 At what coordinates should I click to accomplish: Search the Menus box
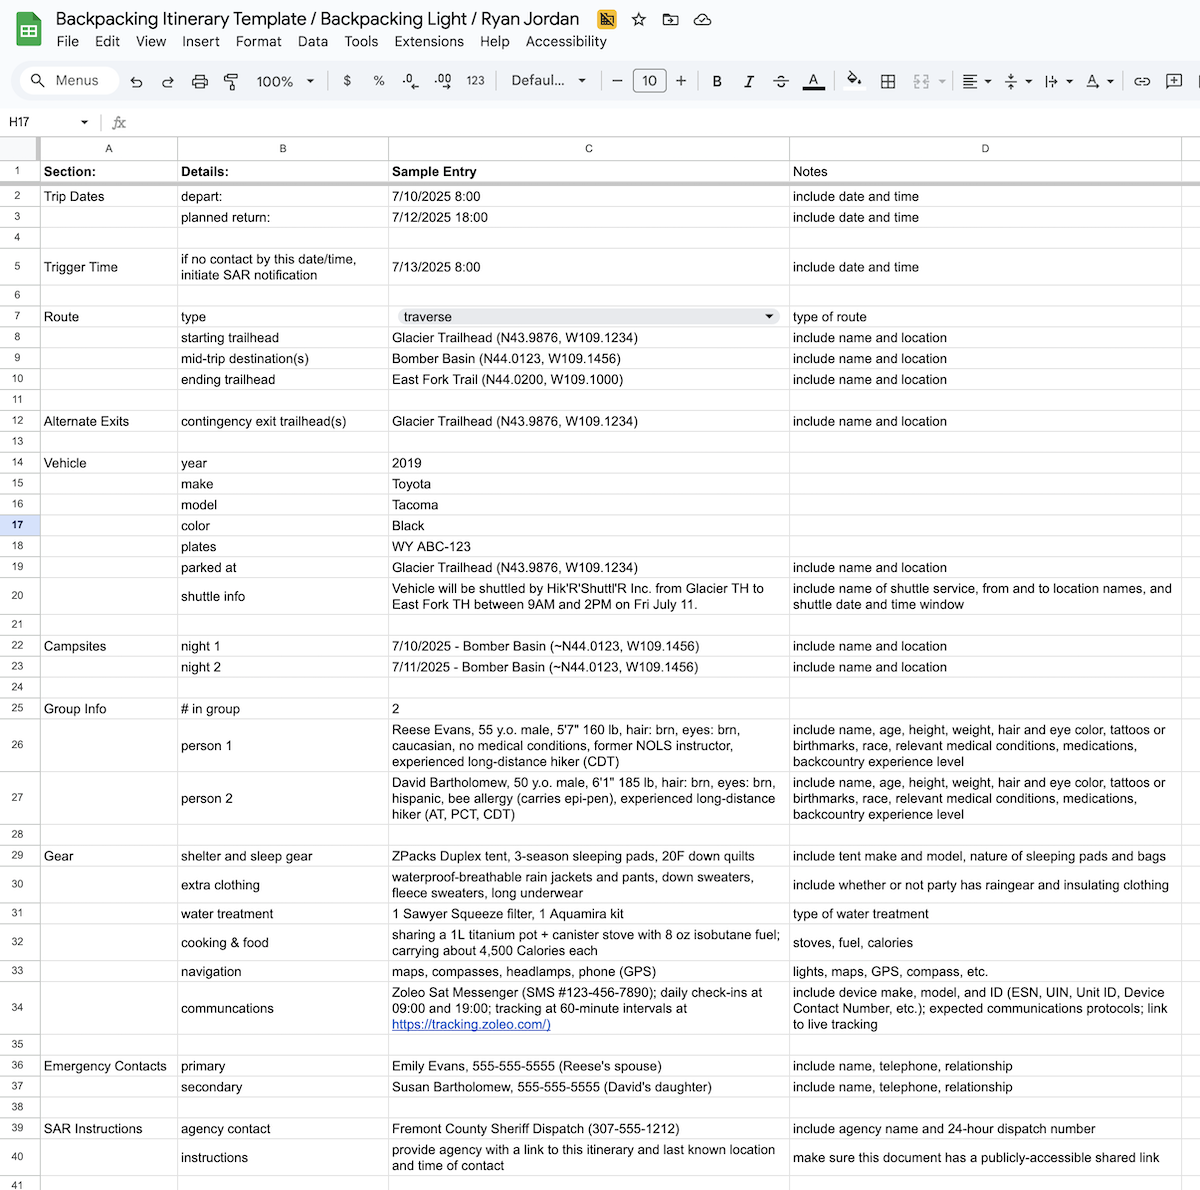(68, 81)
